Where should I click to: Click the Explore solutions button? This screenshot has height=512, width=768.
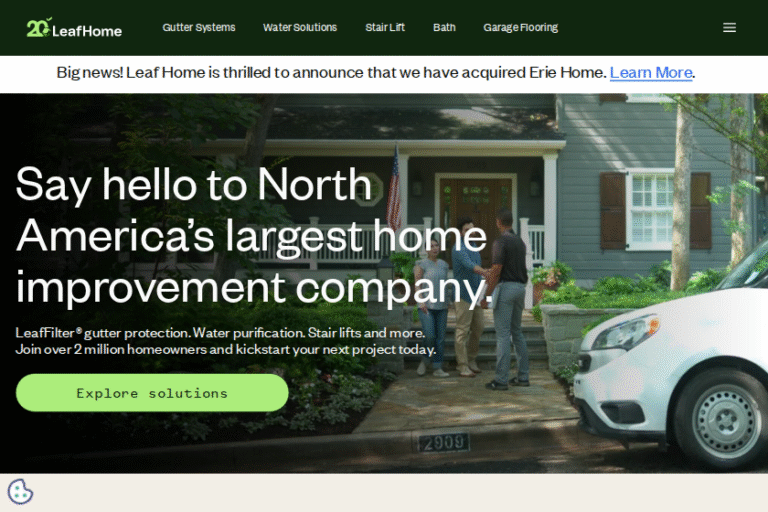(152, 393)
